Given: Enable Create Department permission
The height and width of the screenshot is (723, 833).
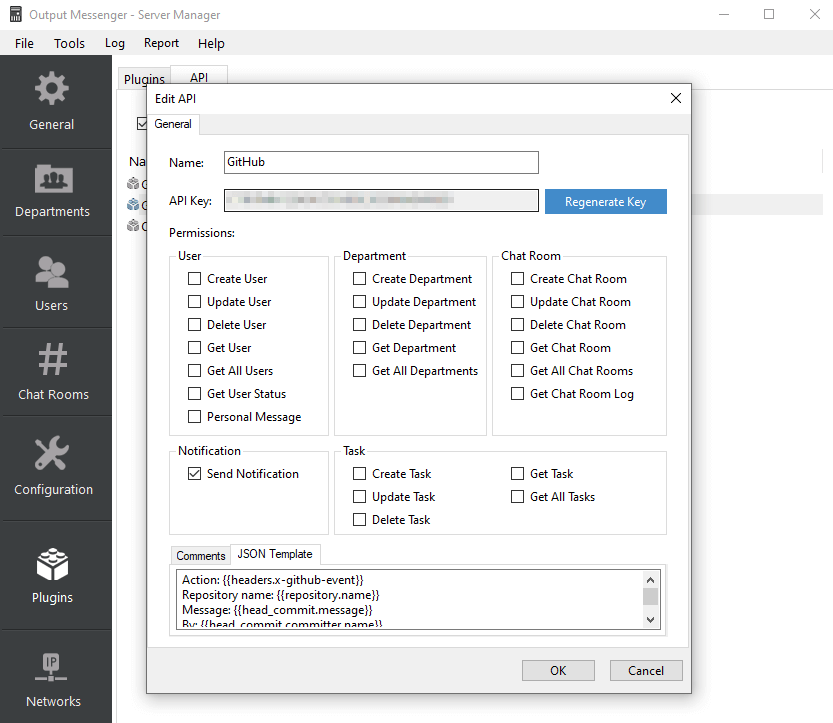Looking at the screenshot, I should pos(360,279).
